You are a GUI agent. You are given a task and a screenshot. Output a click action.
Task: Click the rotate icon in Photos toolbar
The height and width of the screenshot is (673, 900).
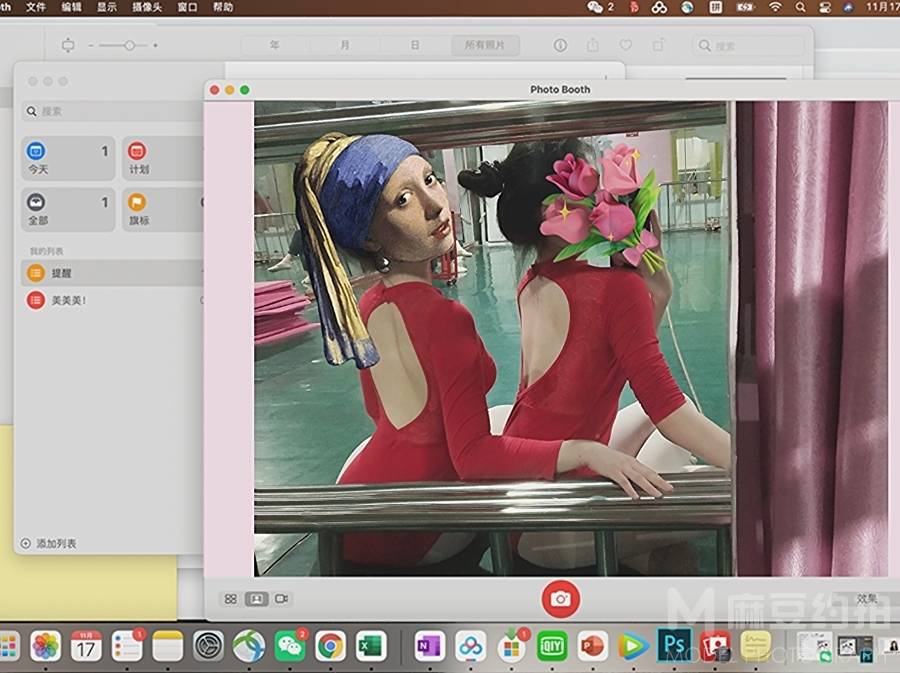click(x=658, y=45)
